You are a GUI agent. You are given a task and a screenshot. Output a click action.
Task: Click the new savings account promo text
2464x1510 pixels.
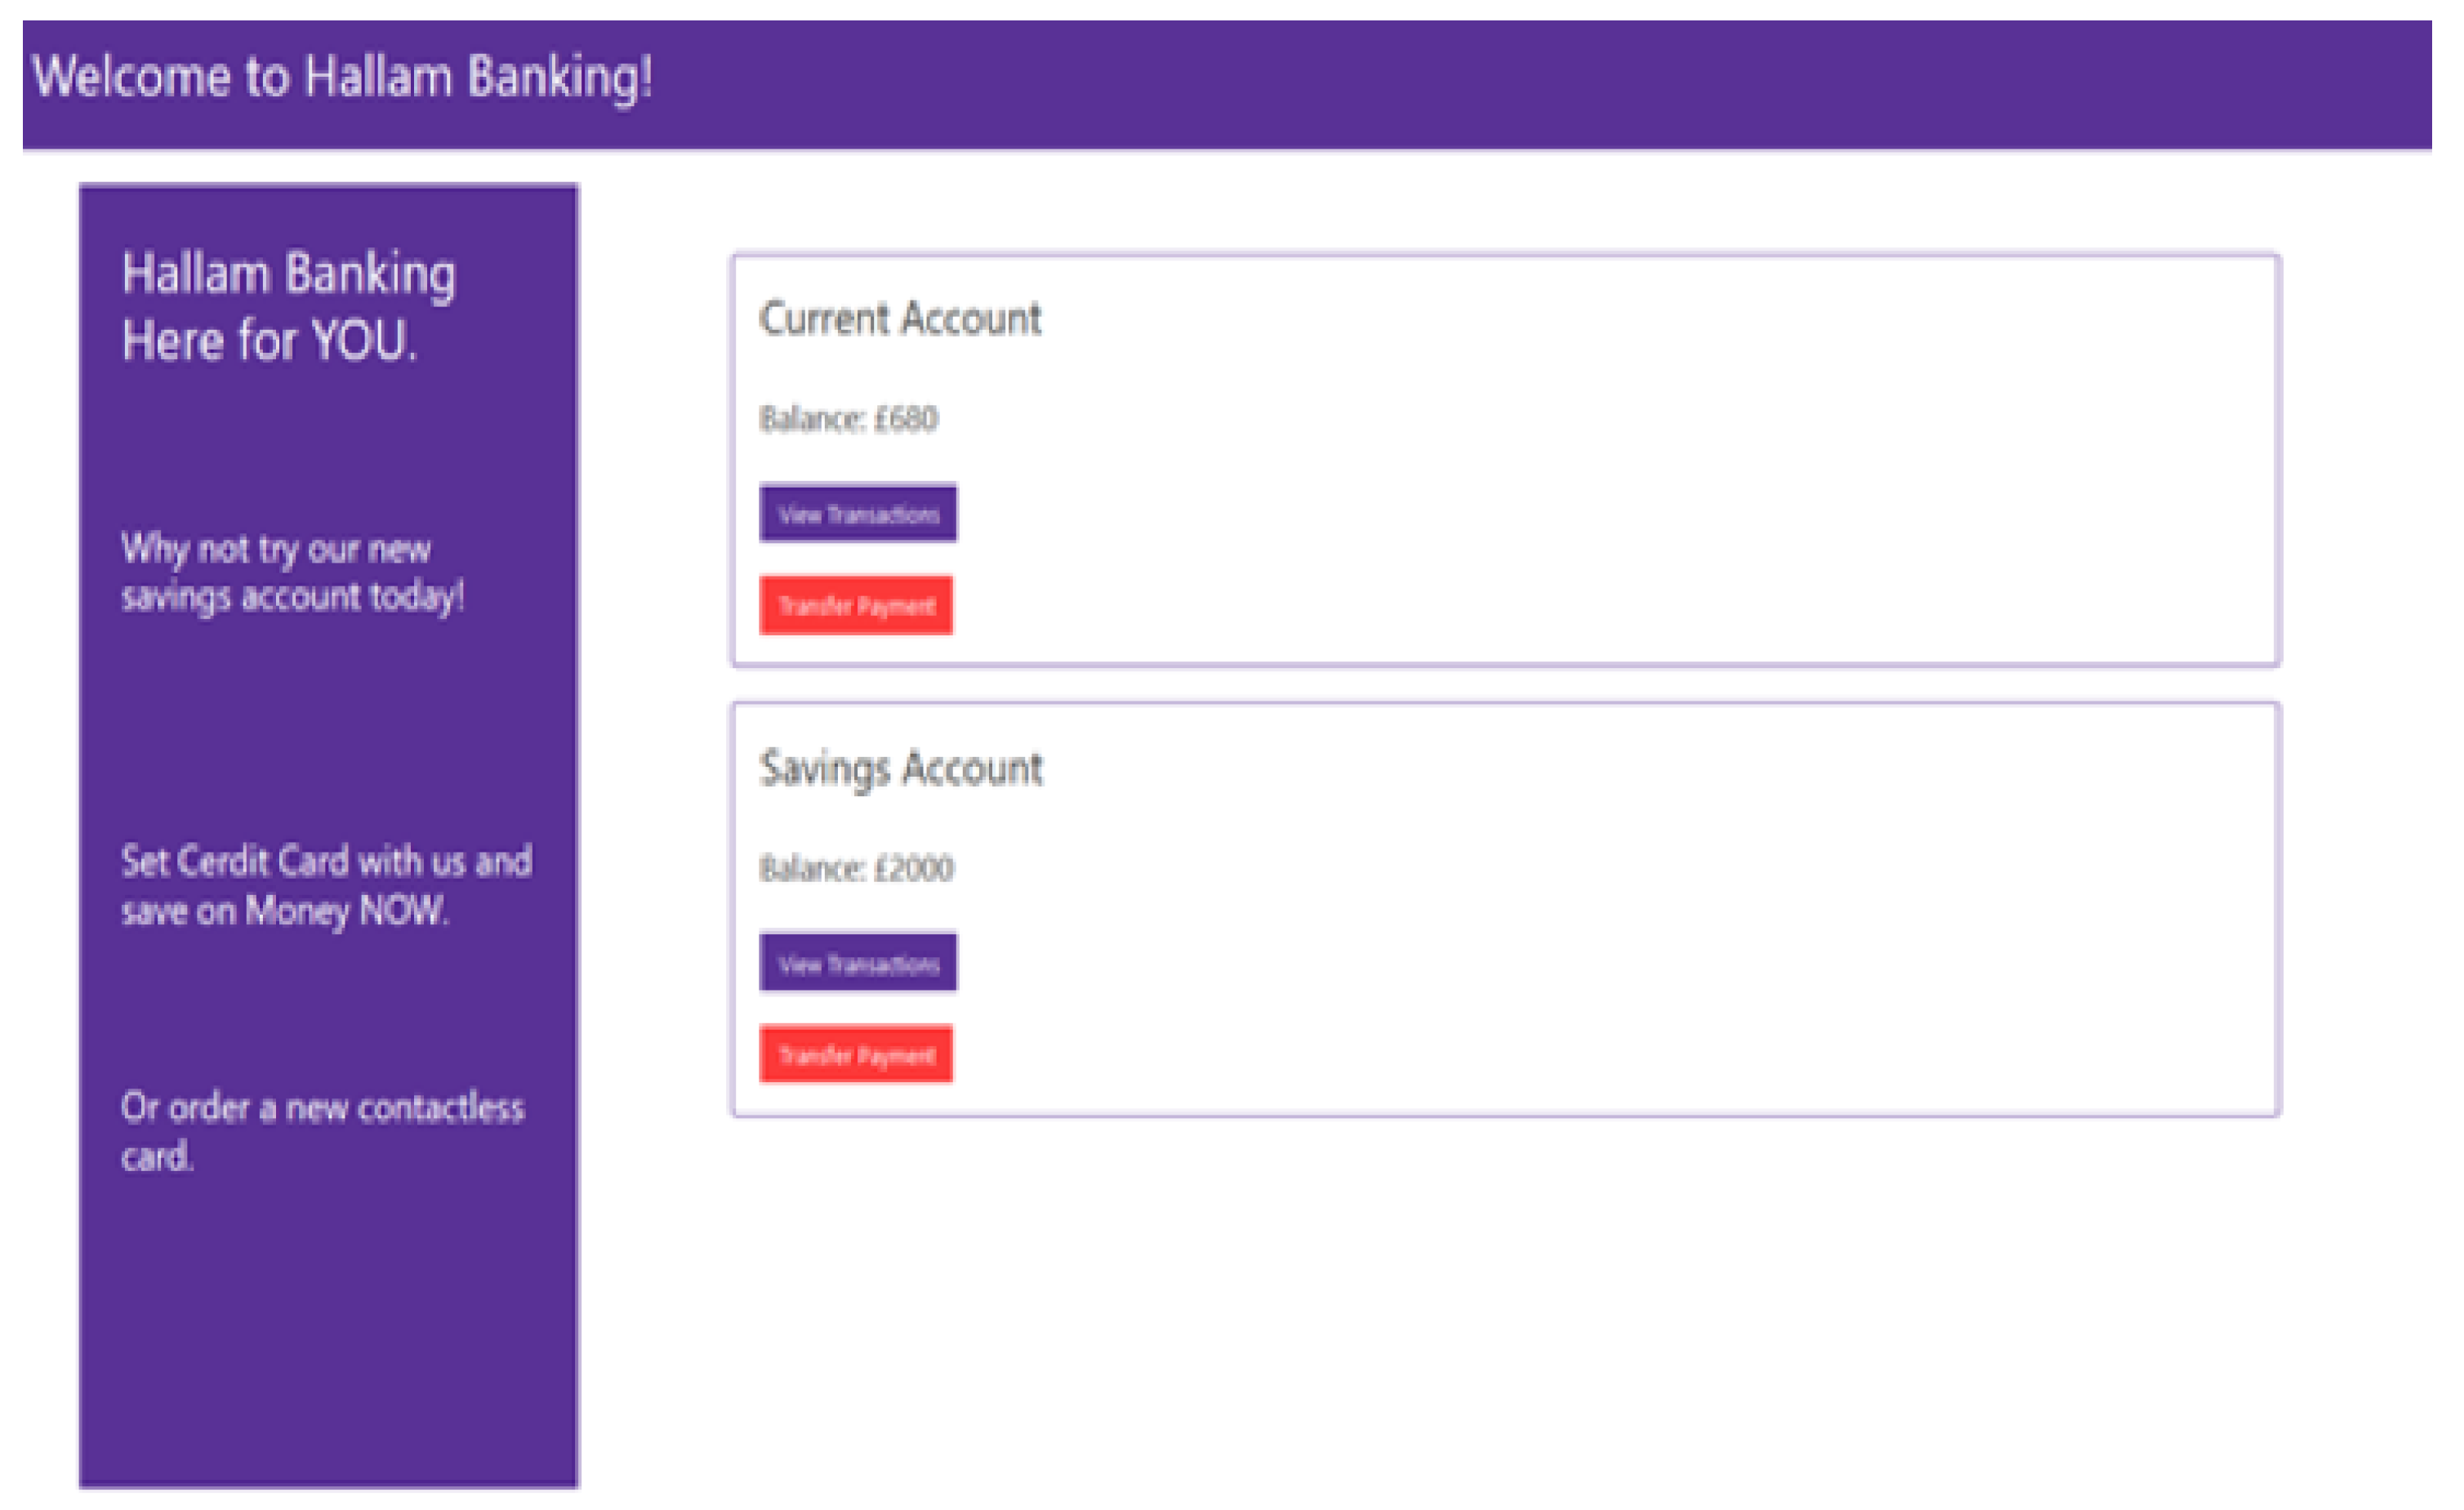tap(292, 573)
